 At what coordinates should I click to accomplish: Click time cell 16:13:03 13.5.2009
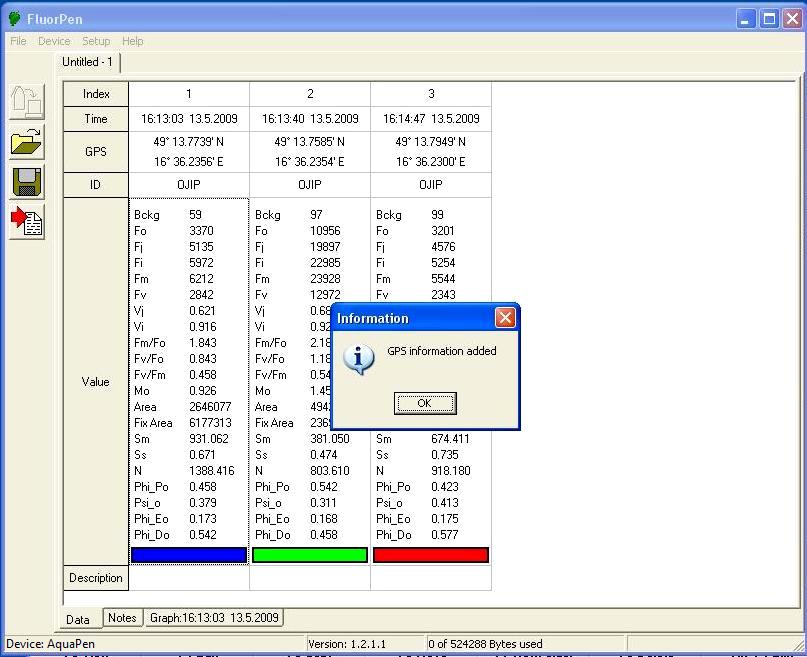pos(189,119)
